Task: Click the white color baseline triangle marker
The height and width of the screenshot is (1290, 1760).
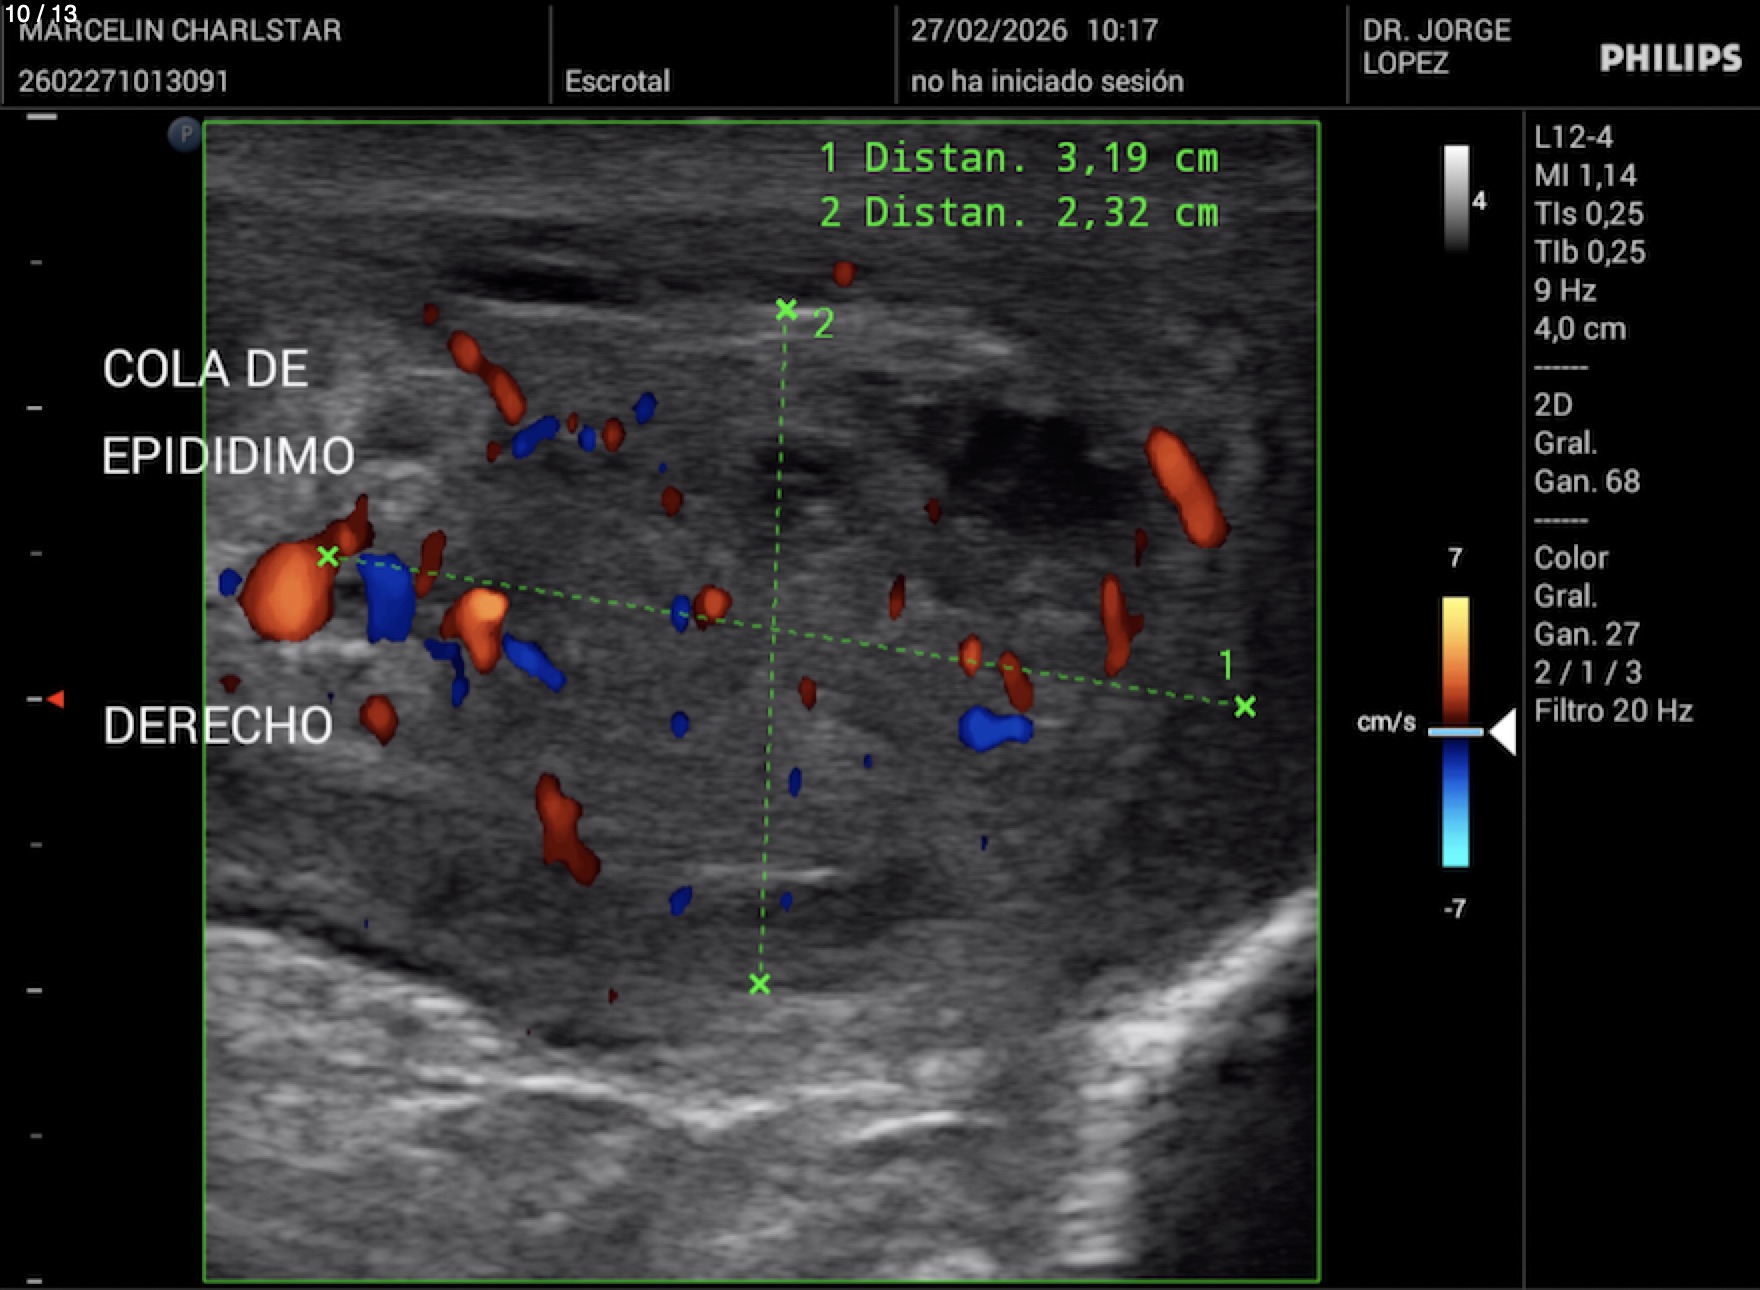Action: tap(1503, 732)
